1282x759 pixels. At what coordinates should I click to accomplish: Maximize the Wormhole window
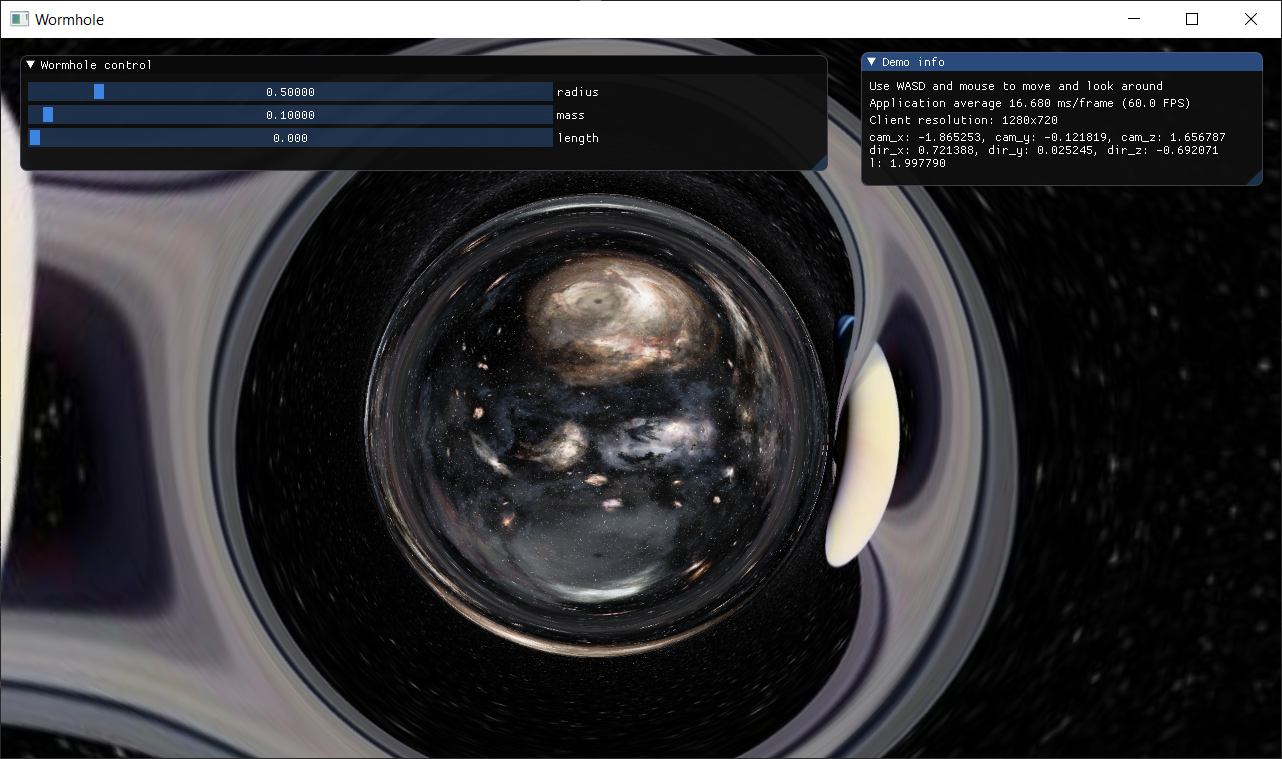click(1192, 19)
